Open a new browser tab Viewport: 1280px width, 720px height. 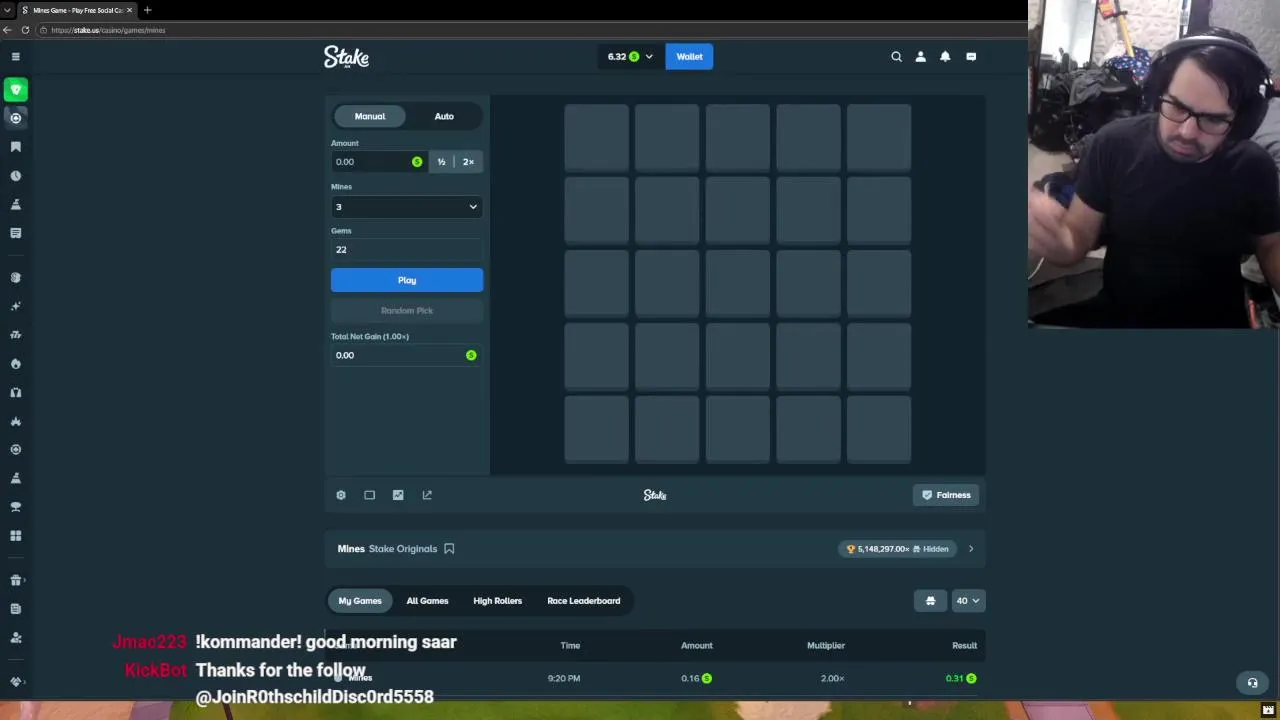[x=147, y=10]
